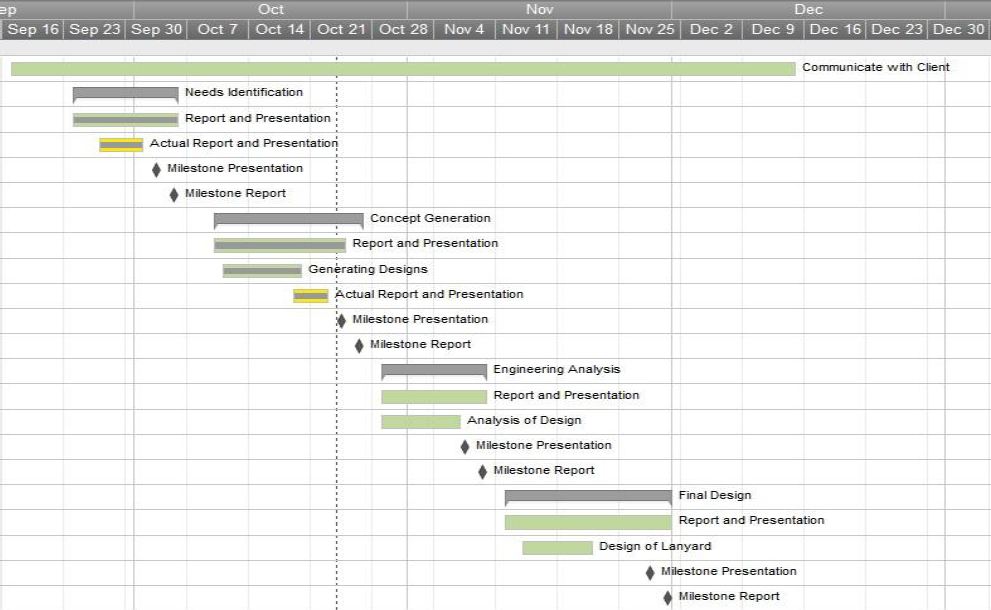Screen dimensions: 991x610
Task: Click the Generating Designs task bar
Action: (262, 270)
